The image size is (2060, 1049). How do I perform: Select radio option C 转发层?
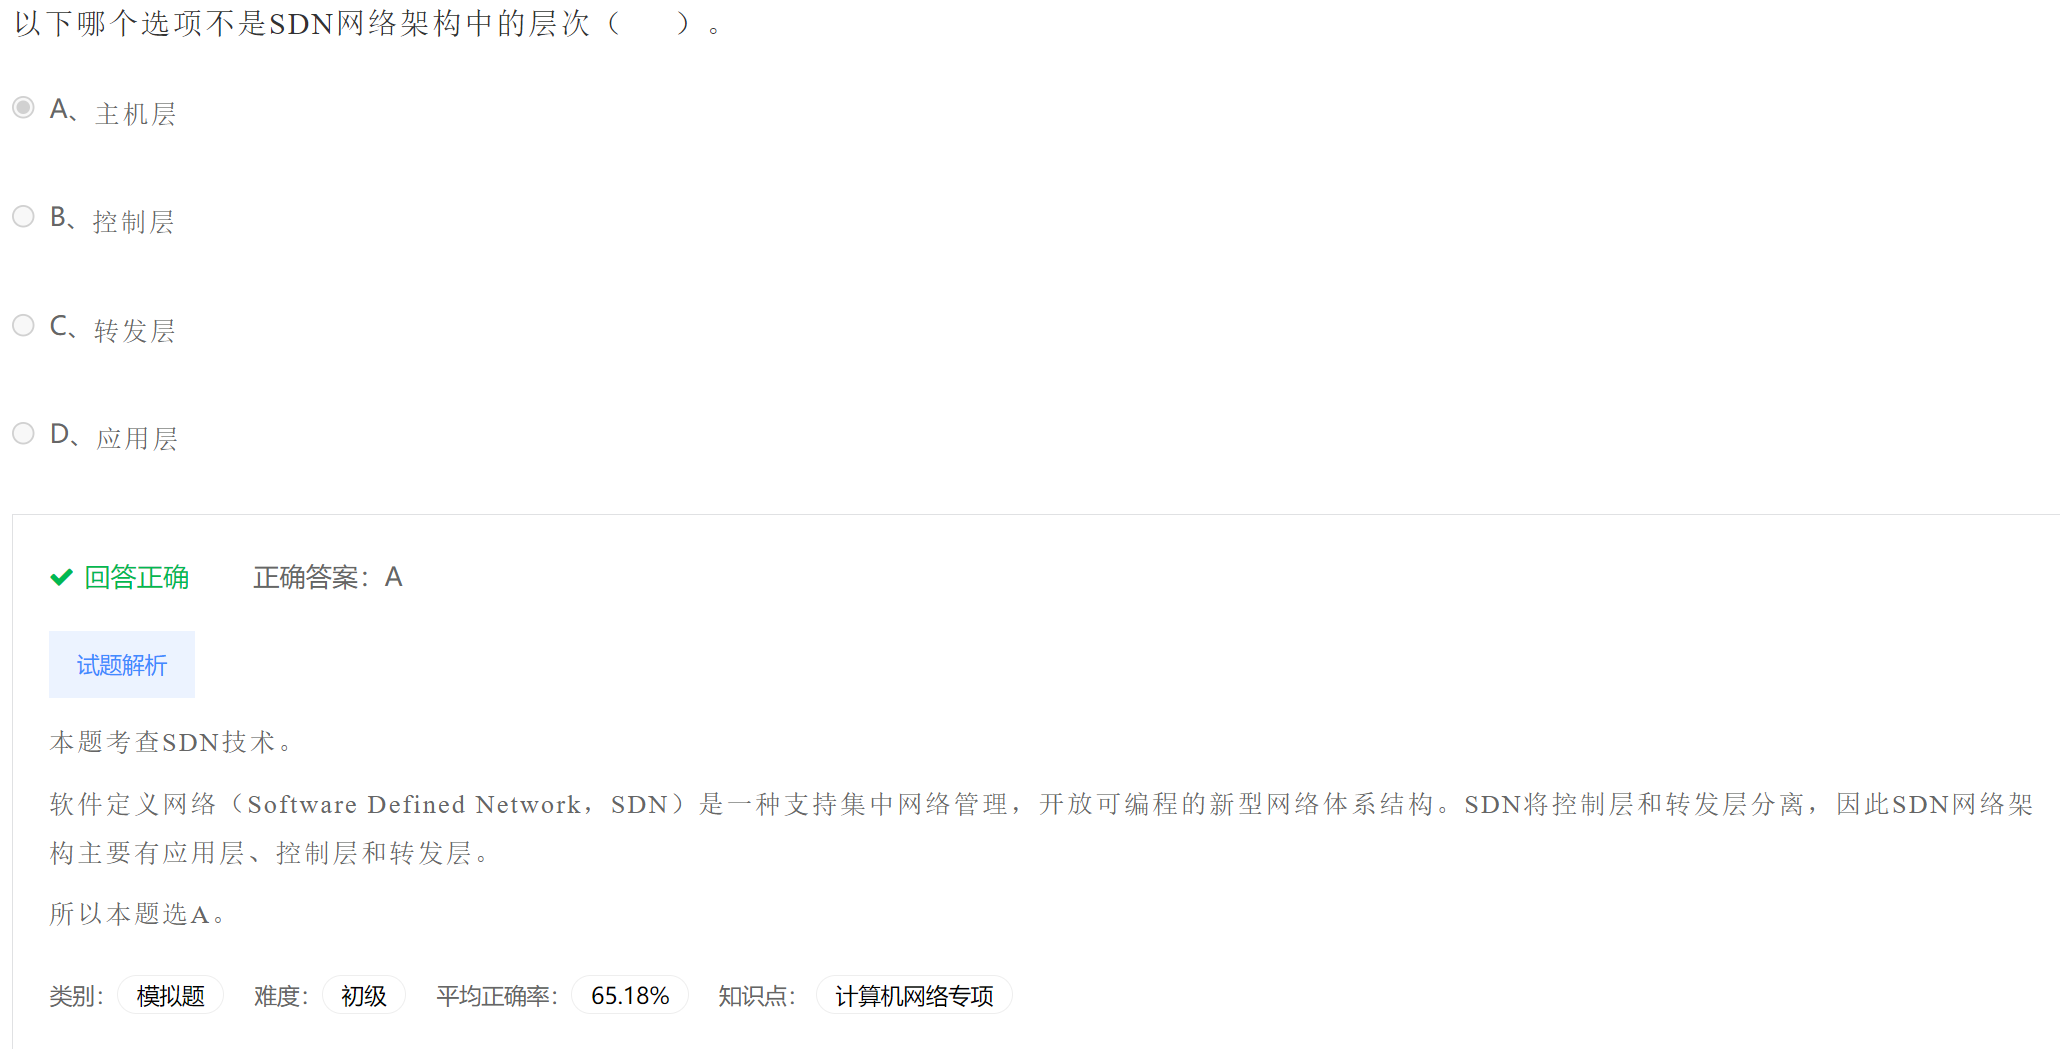click(x=23, y=325)
